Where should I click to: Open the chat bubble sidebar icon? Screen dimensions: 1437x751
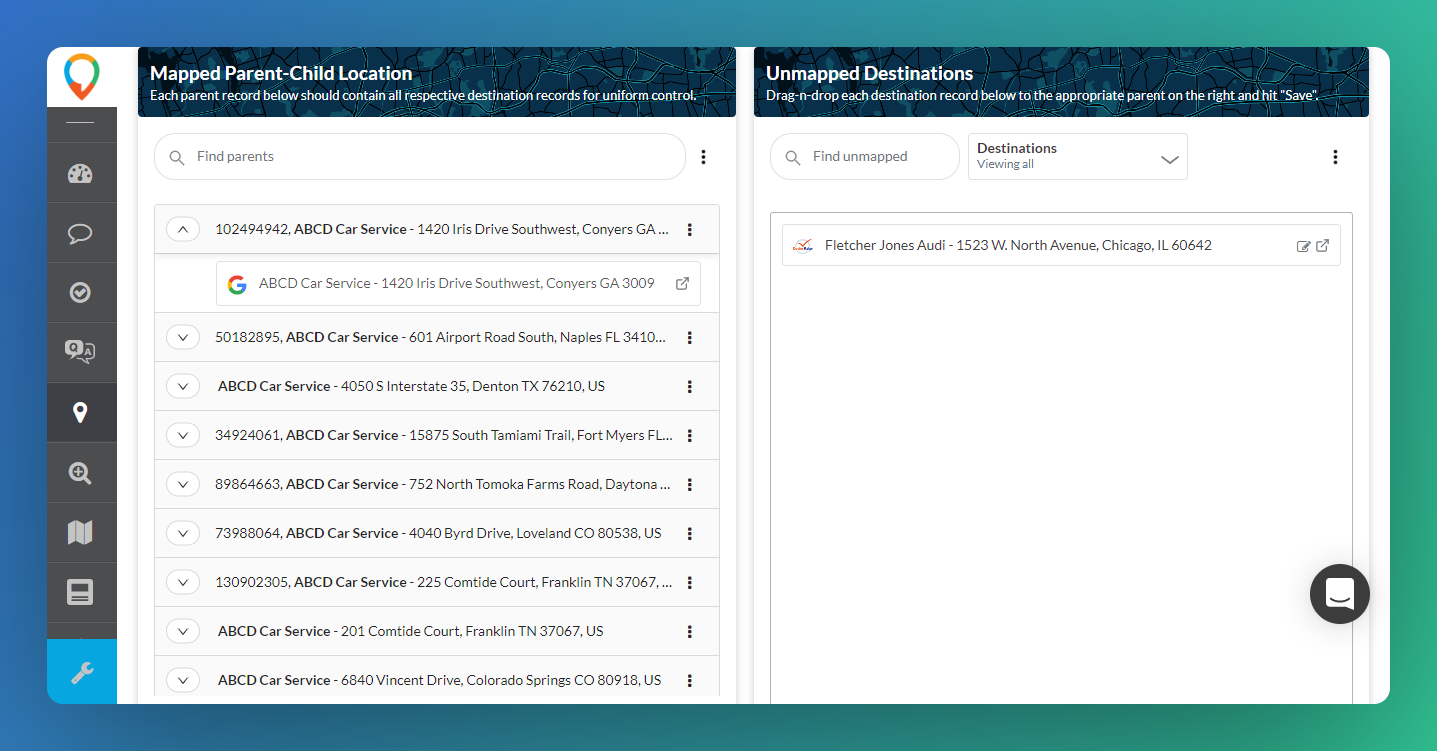point(80,234)
